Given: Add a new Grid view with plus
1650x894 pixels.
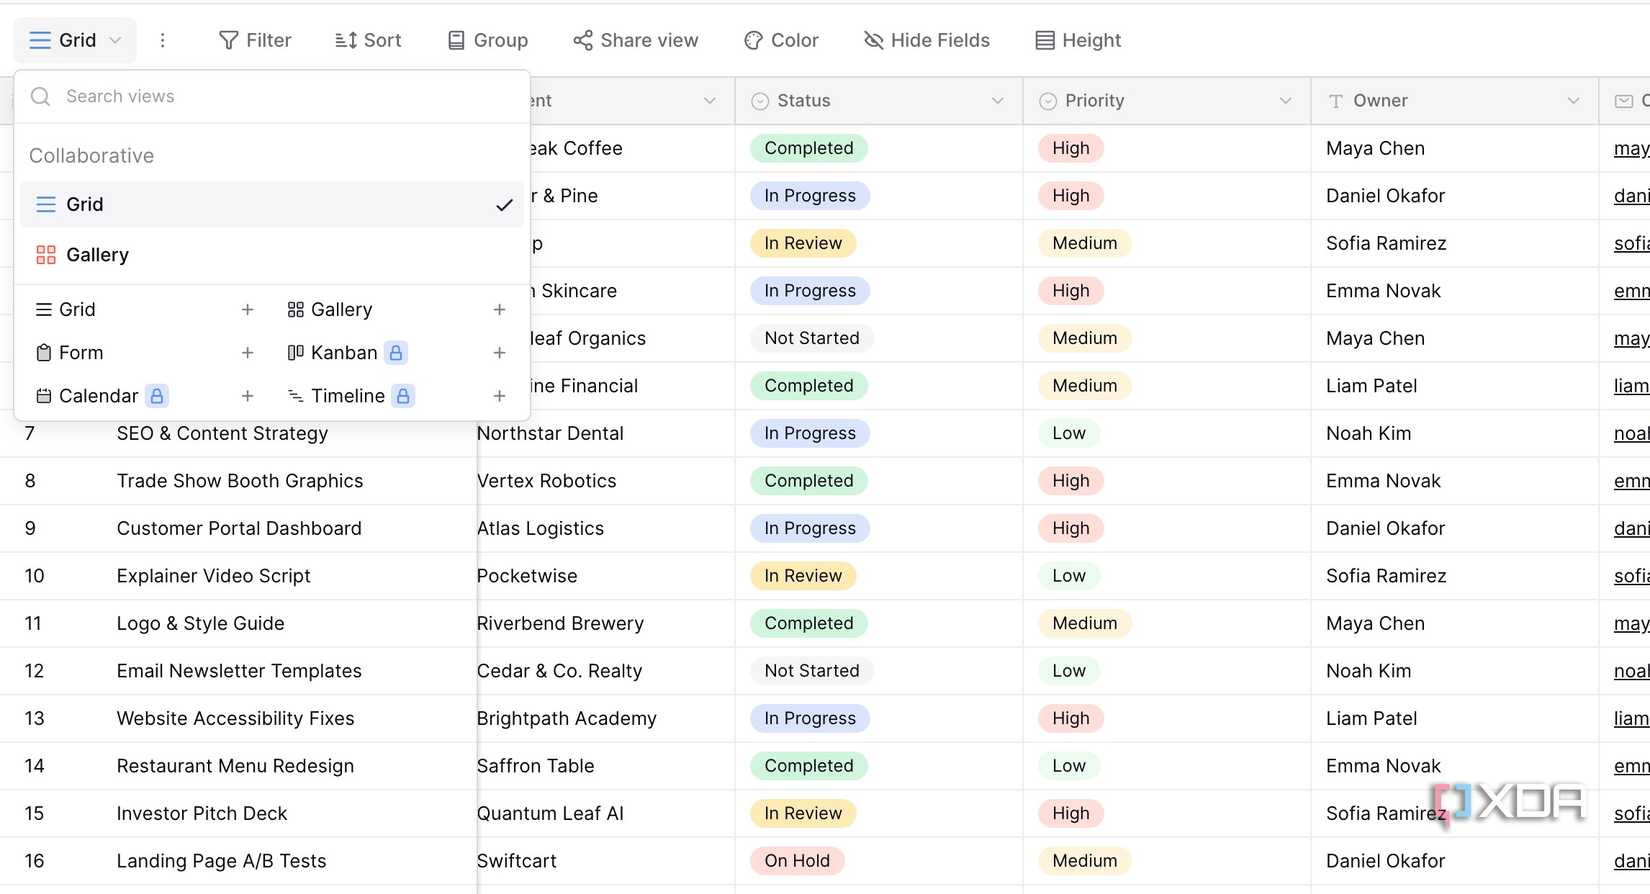Looking at the screenshot, I should [247, 310].
